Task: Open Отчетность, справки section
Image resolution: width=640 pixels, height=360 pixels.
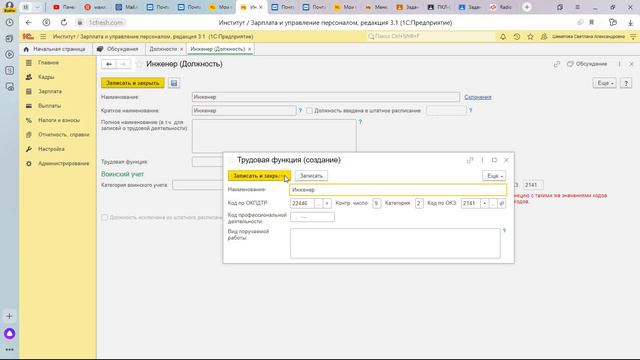Action: point(63,135)
